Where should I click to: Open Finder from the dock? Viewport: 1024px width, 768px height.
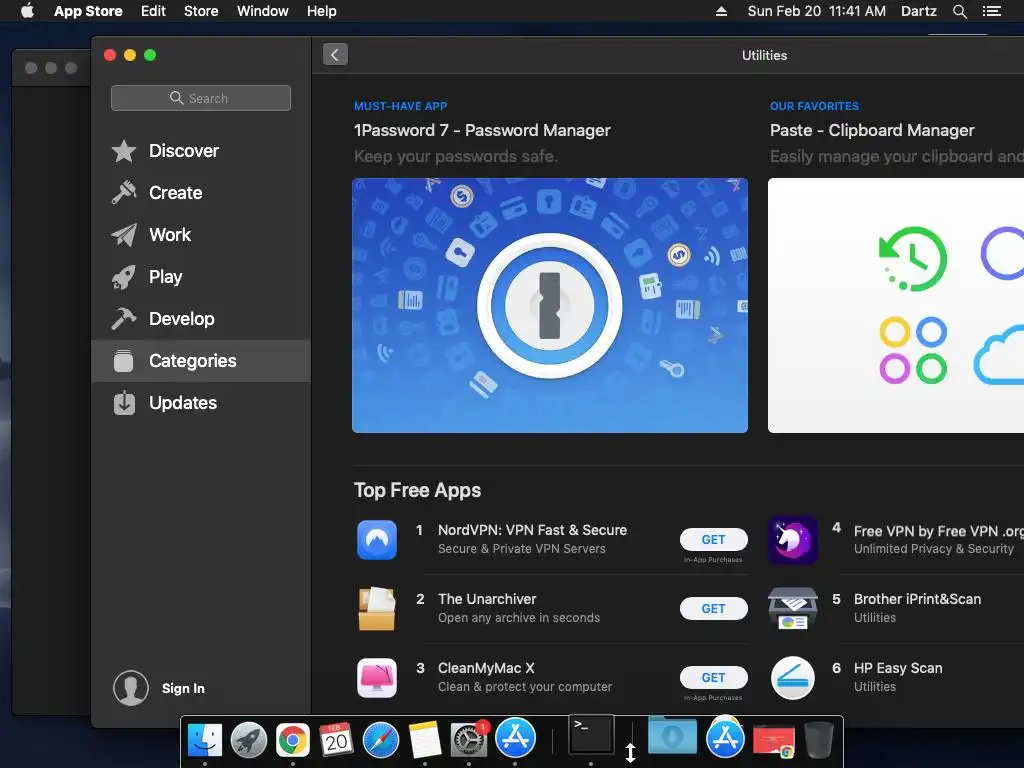pyautogui.click(x=204, y=740)
